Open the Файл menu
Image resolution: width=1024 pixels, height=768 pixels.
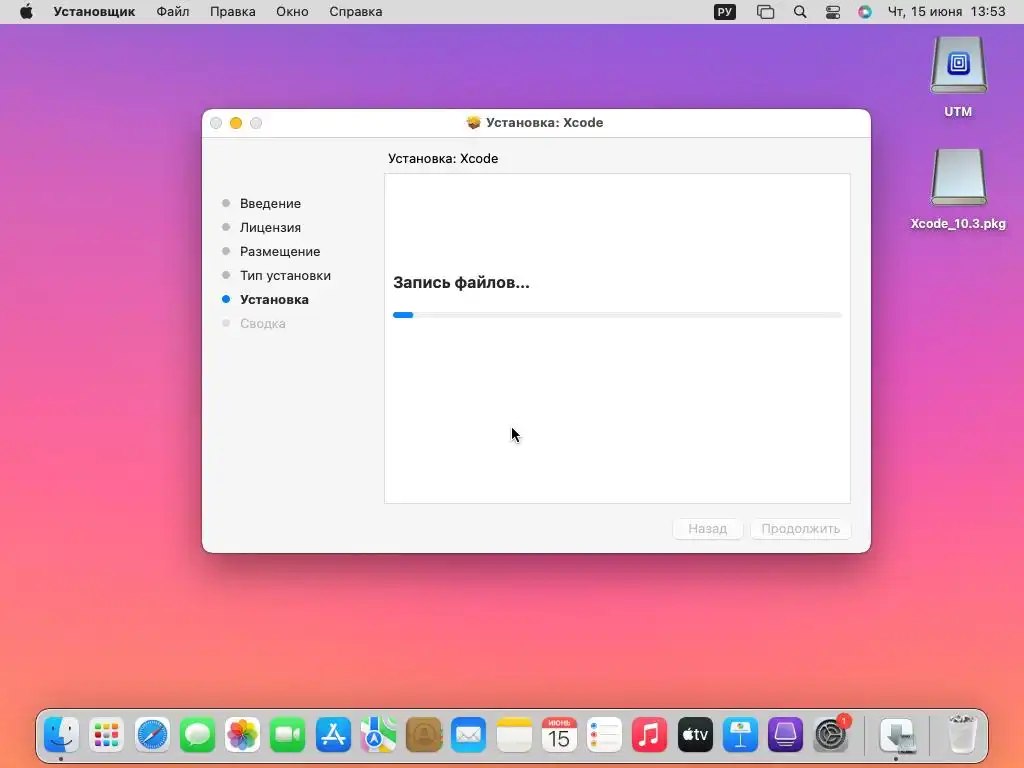[x=172, y=12]
